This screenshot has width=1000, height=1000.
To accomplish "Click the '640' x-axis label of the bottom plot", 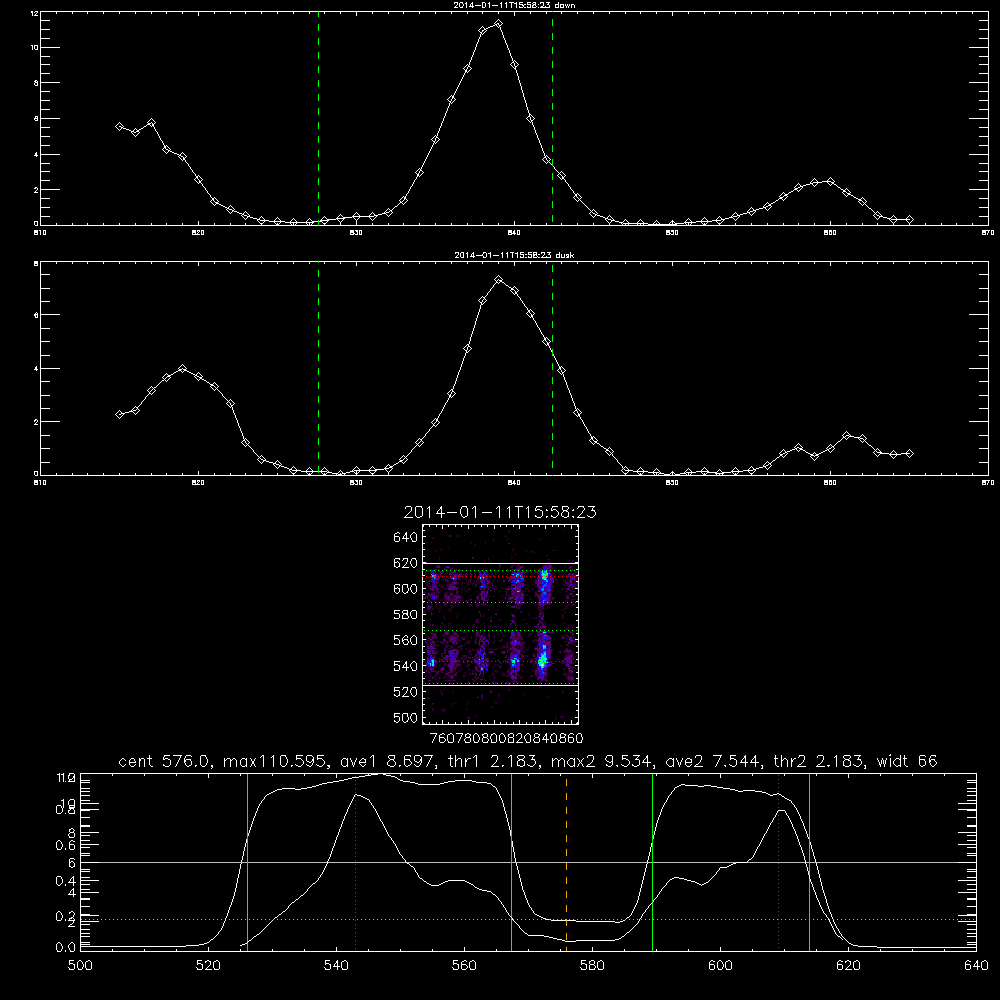I will [976, 965].
